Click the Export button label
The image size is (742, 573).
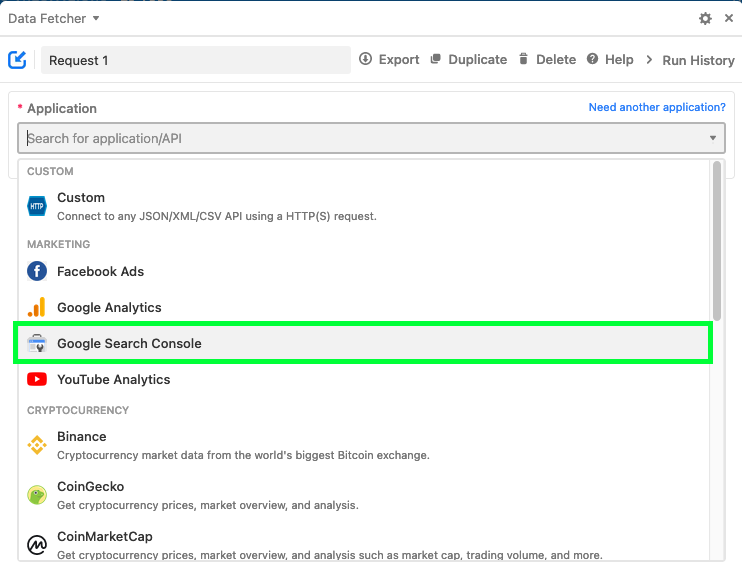point(399,59)
